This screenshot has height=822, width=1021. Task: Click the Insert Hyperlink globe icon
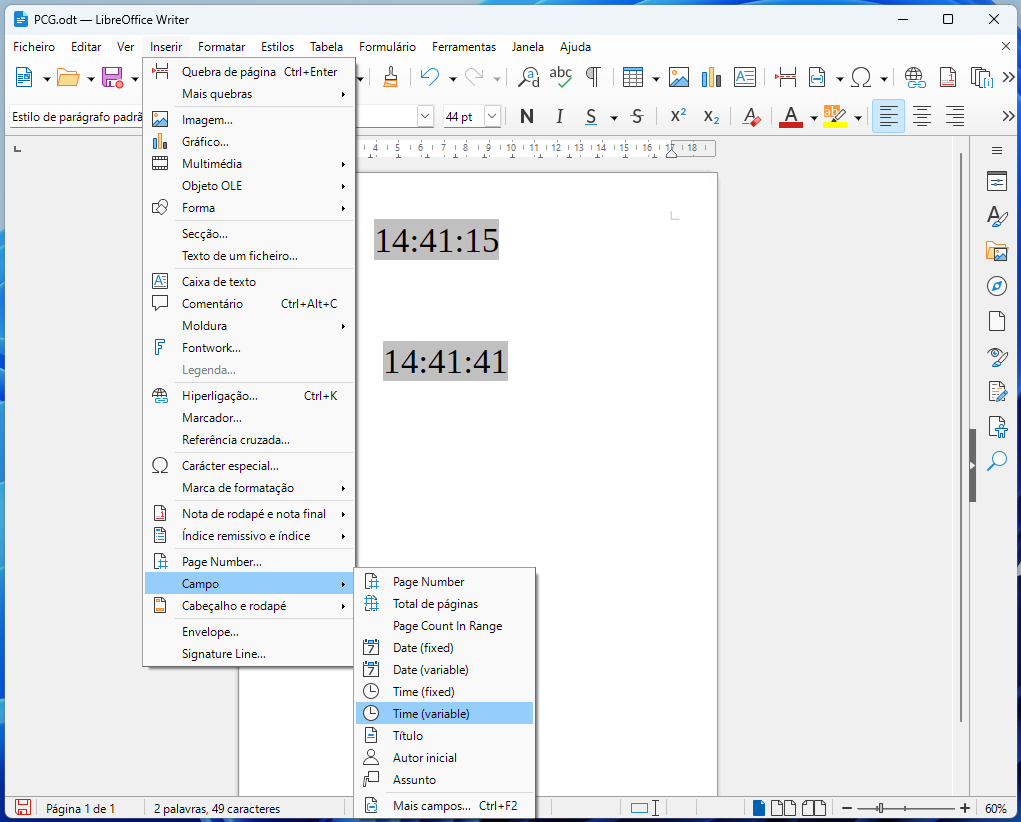[x=914, y=77]
